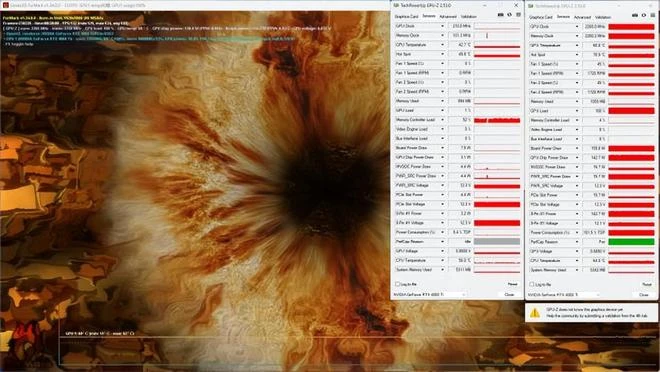Viewport: 660px width, 372px height.
Task: Open Validation tab in left GPU-Z window
Action: click(x=468, y=16)
